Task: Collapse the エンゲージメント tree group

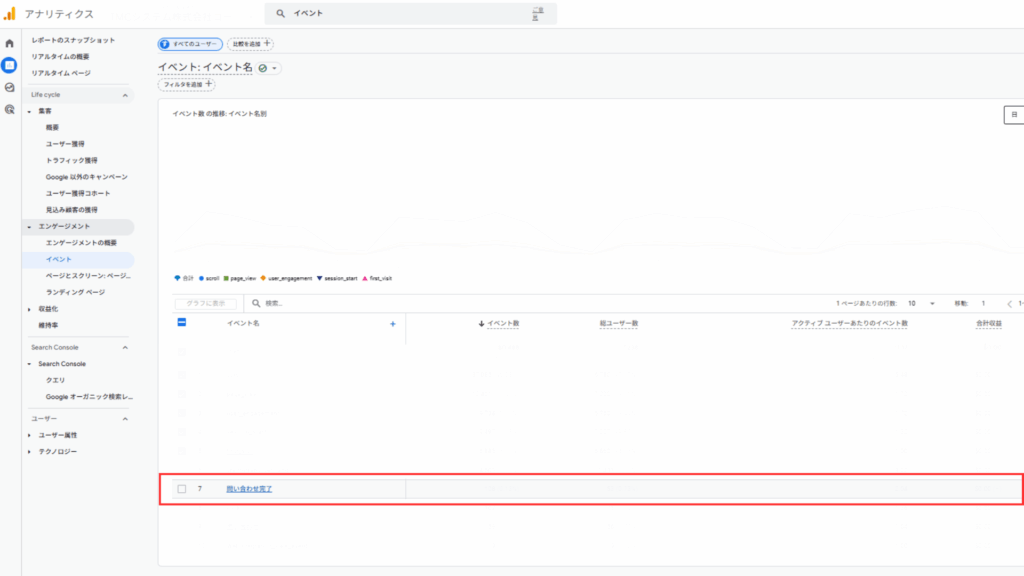Action: 29,227
